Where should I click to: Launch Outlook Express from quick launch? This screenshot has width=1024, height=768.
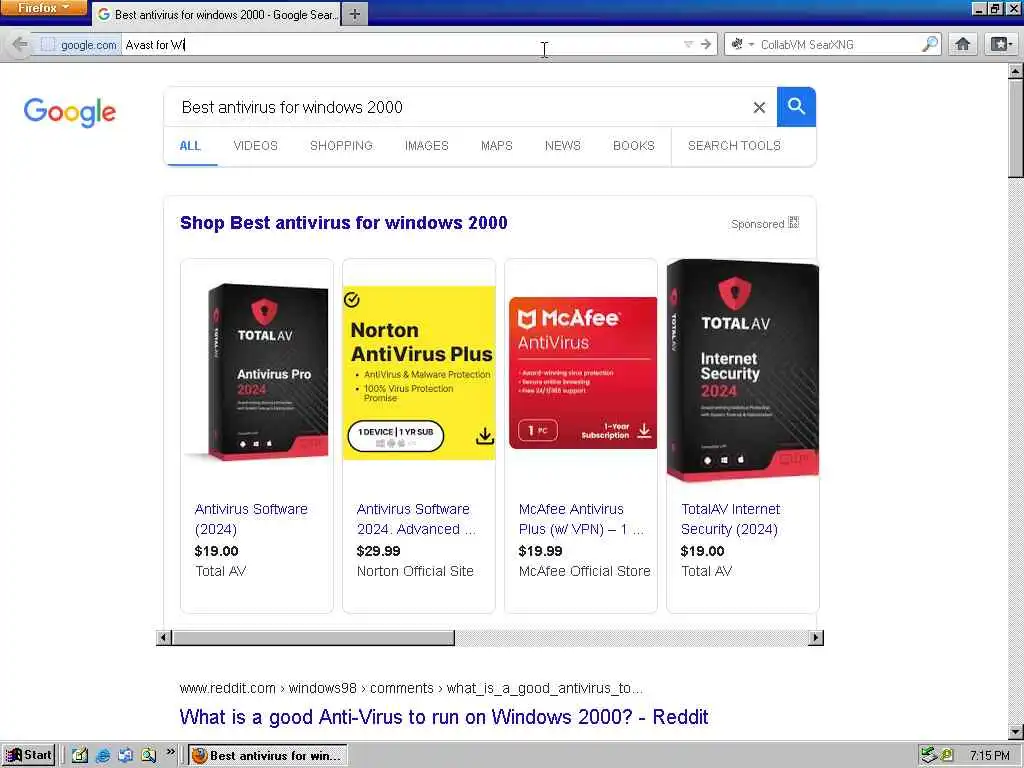coord(125,756)
